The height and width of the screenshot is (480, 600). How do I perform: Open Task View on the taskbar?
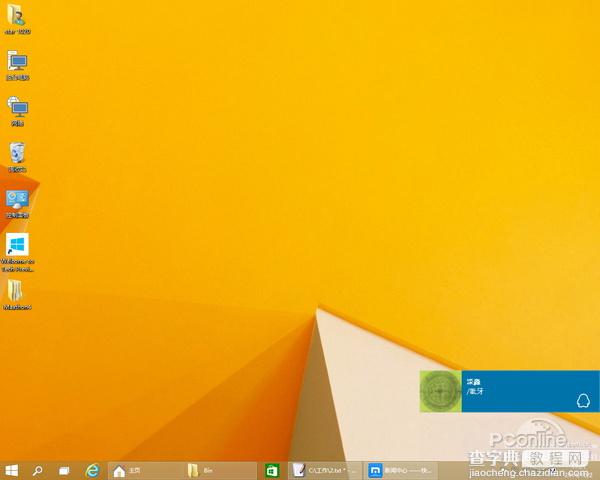point(64,470)
